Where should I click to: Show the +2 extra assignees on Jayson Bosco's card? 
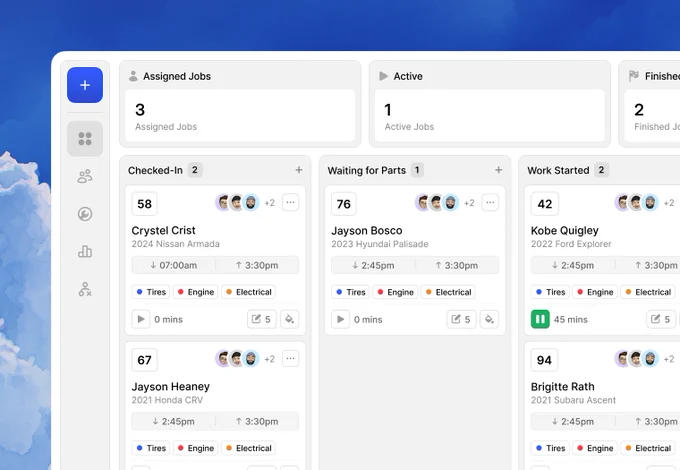(x=469, y=203)
